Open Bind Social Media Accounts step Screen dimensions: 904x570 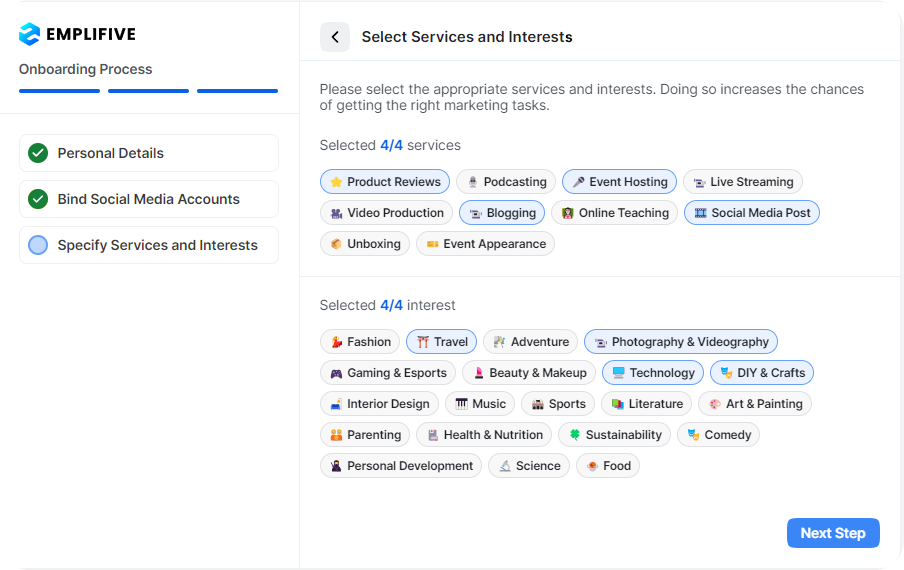tap(148, 199)
